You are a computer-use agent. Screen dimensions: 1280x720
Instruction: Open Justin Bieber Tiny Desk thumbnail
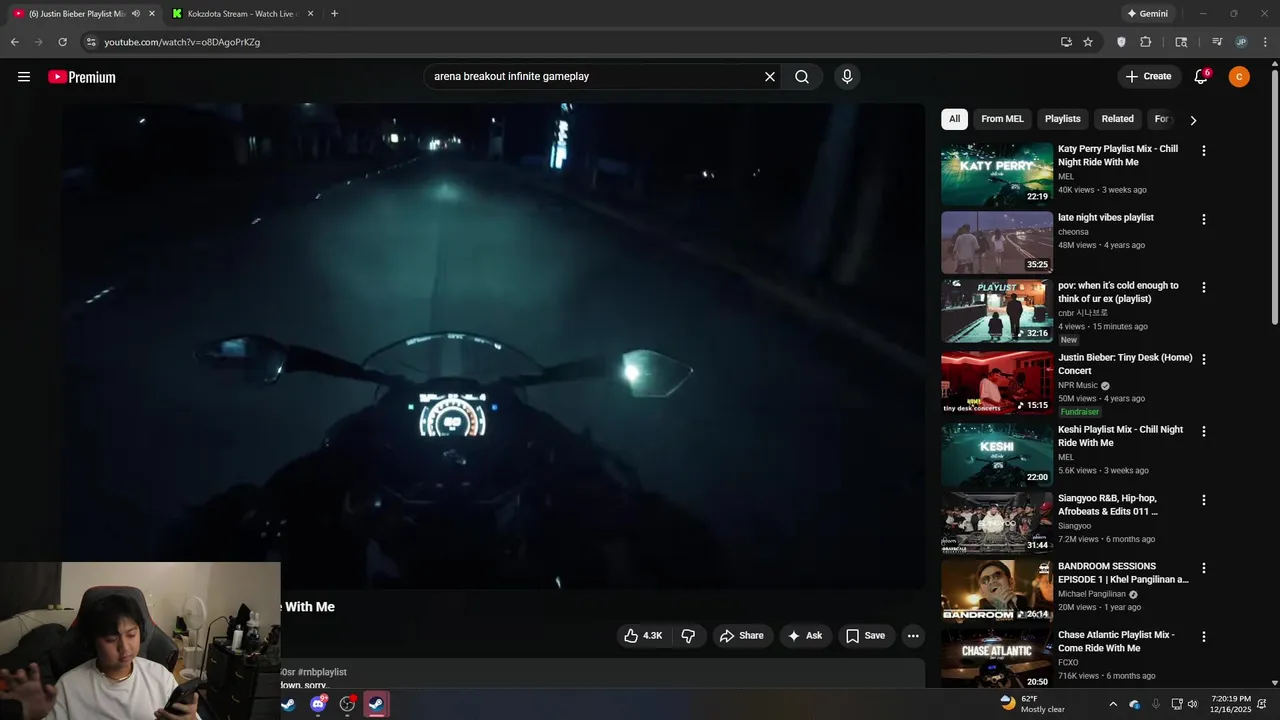point(997,383)
